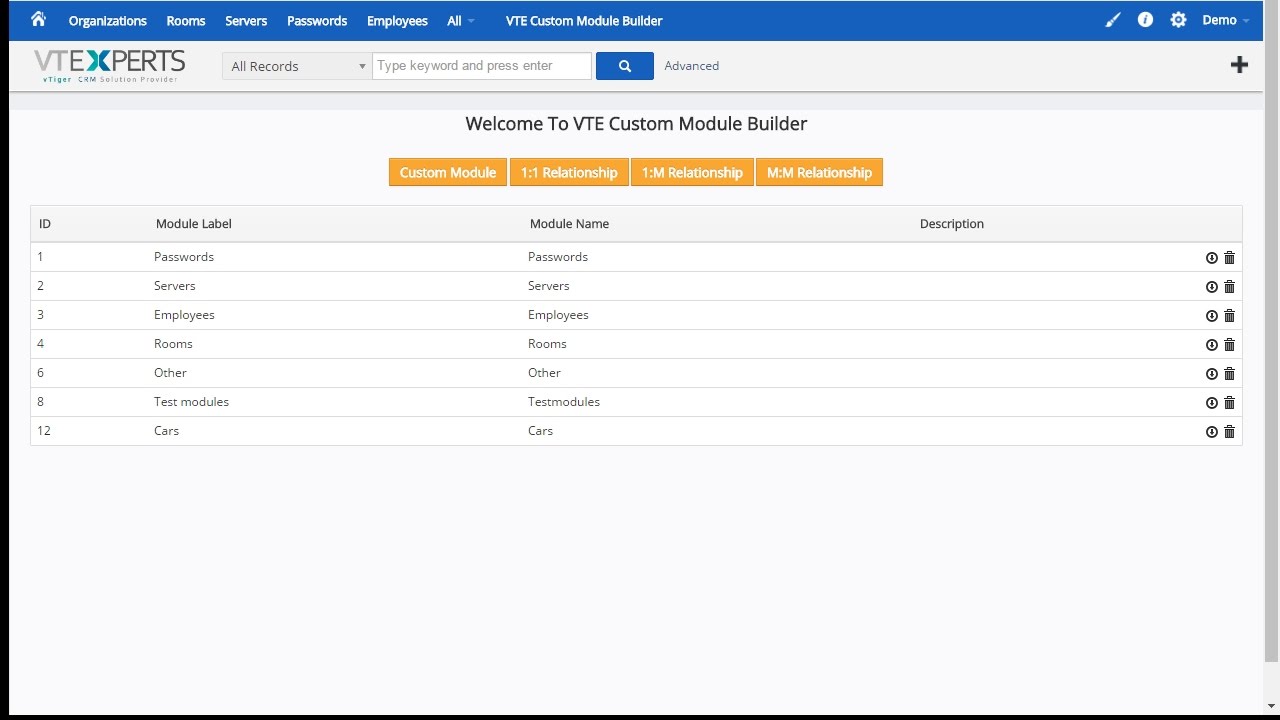Select the Rooms module label cell

coord(173,344)
